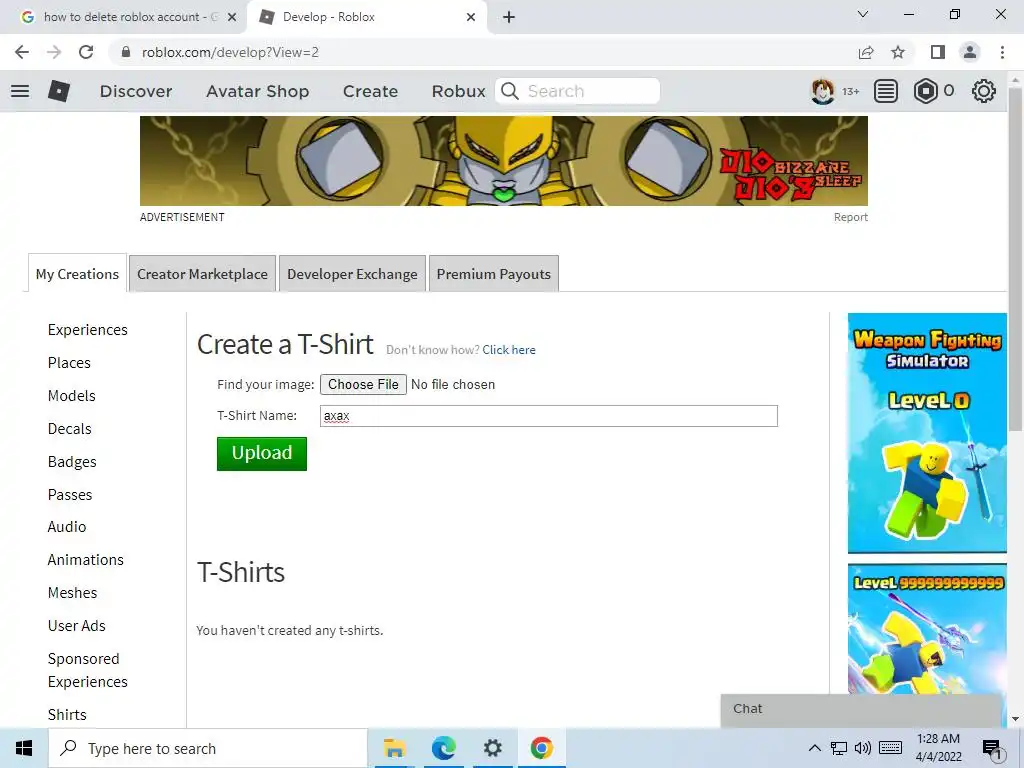Select Places in the sidebar

click(69, 362)
